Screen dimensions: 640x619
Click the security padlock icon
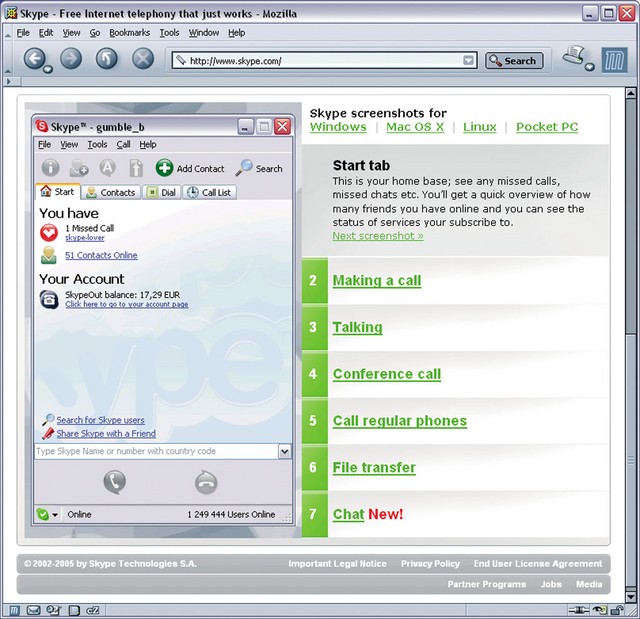617,610
